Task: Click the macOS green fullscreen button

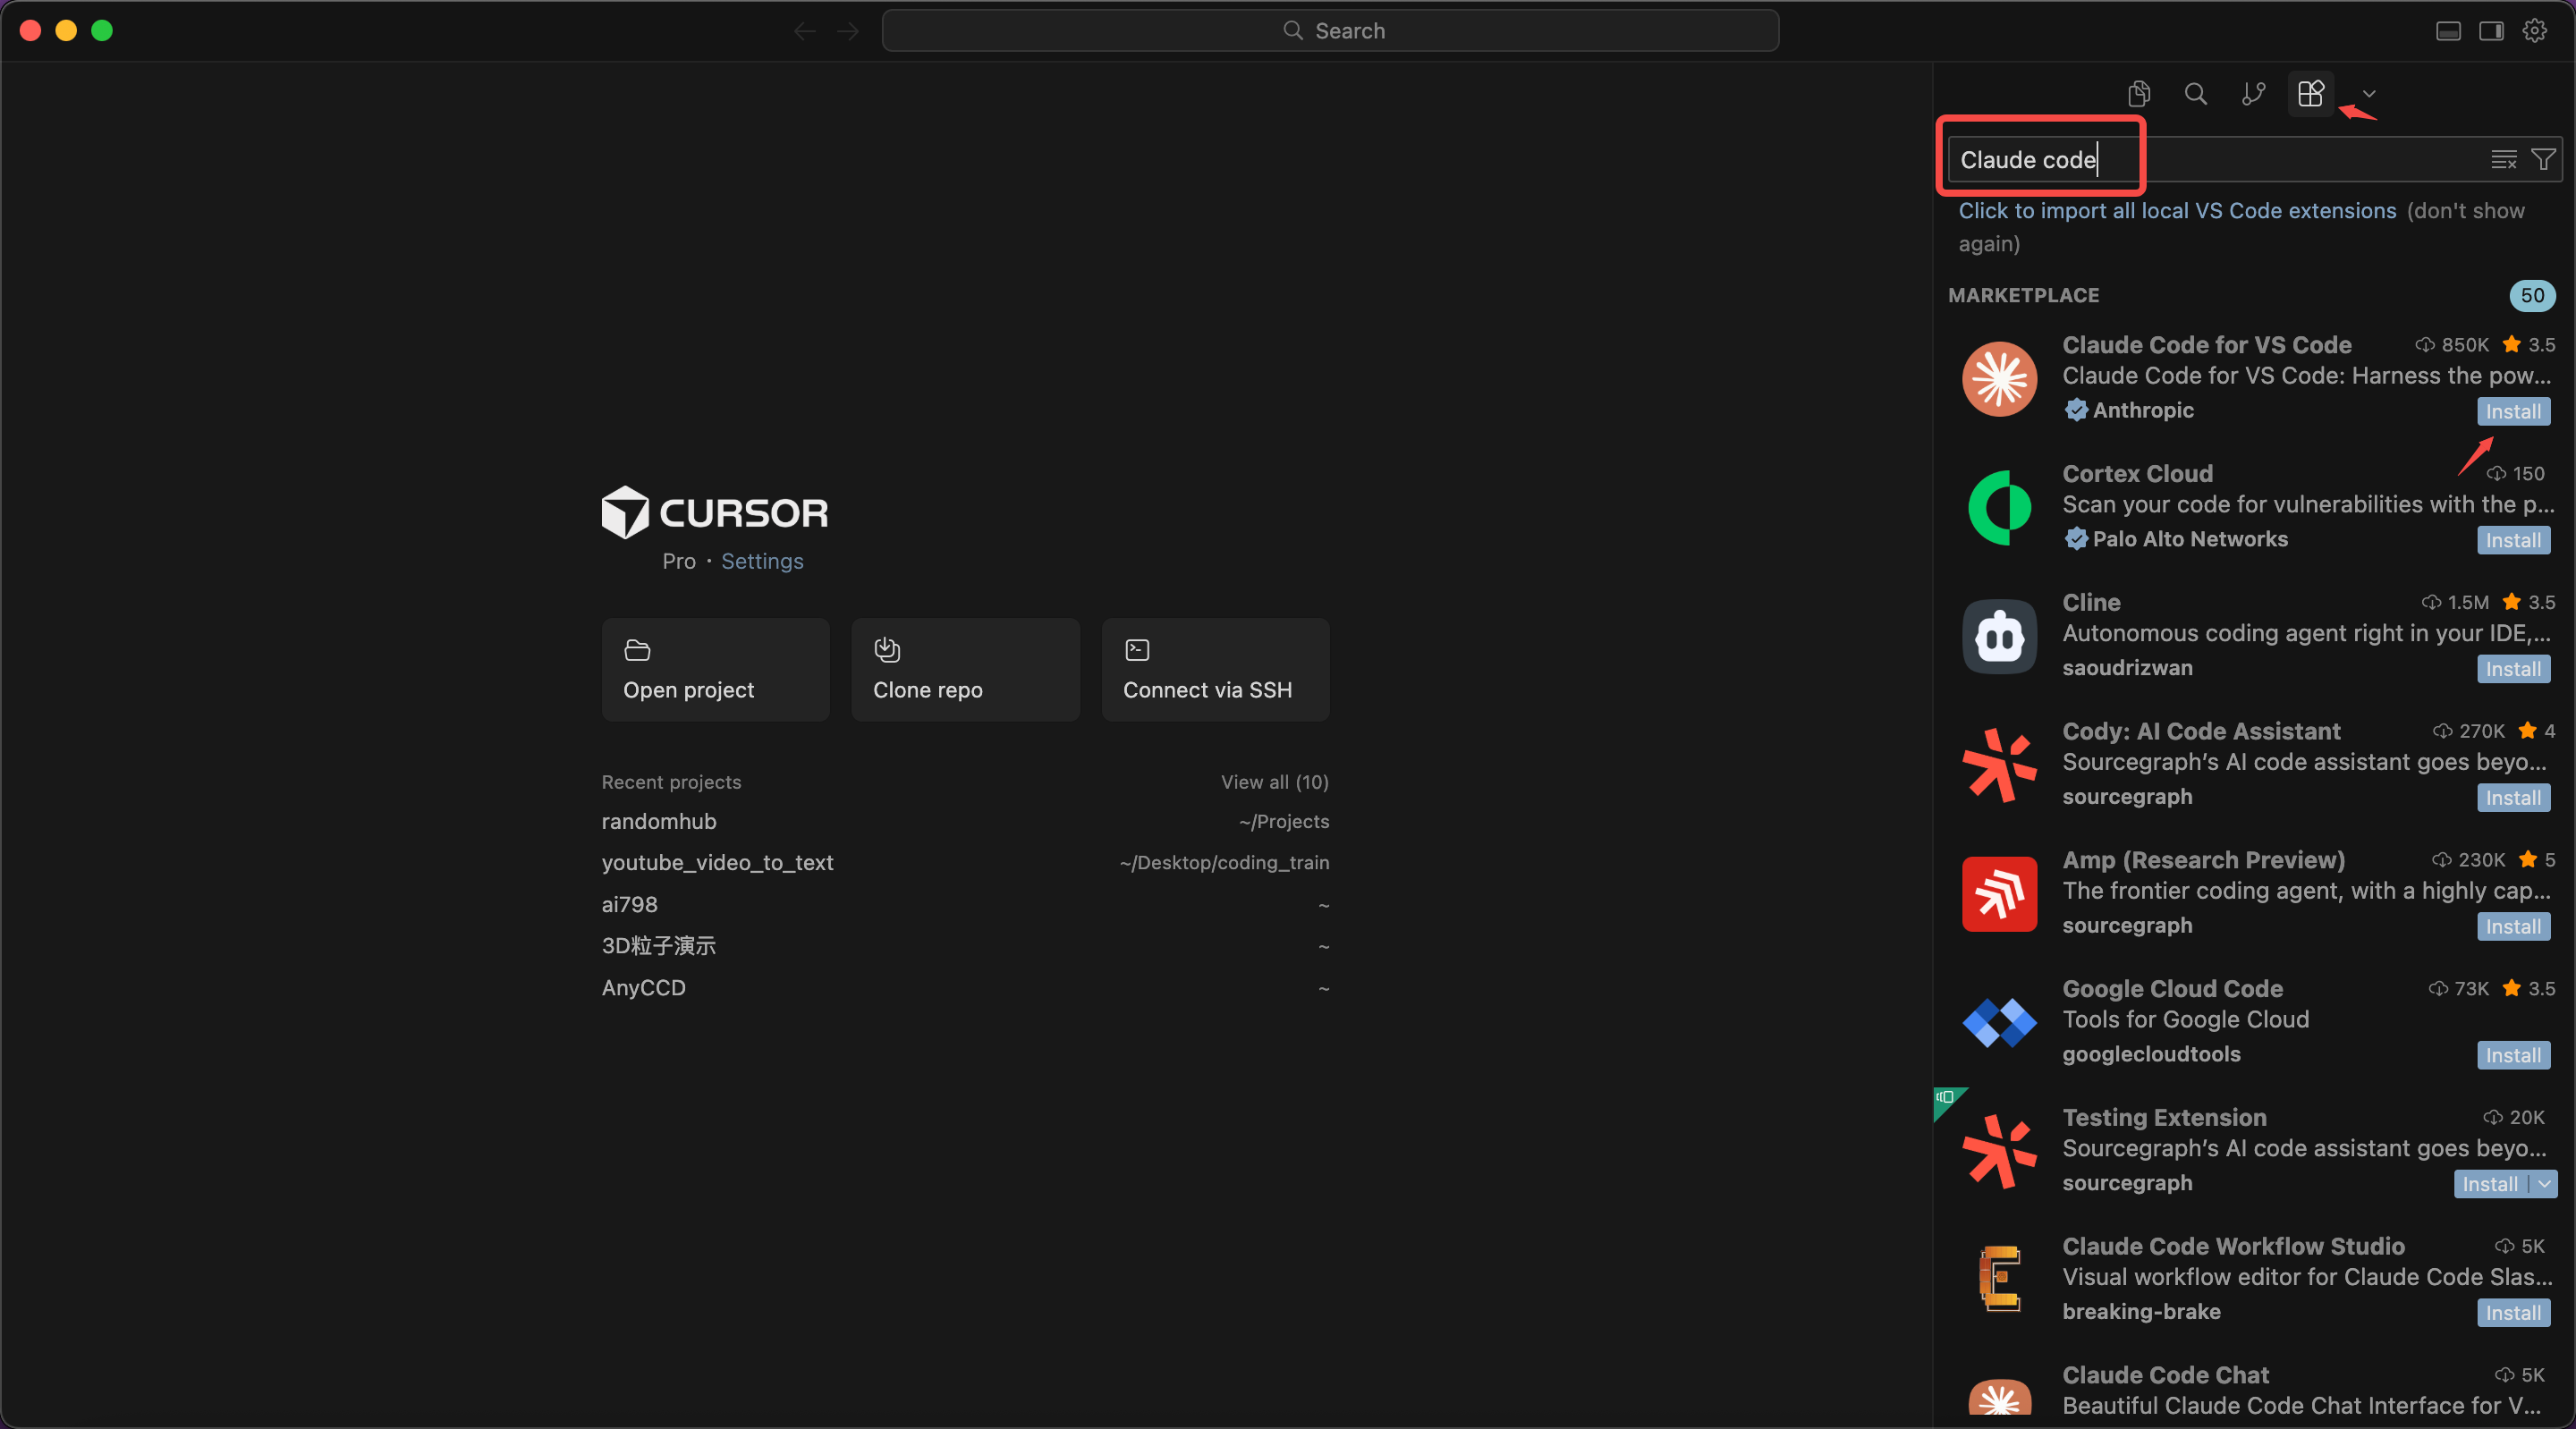Action: [x=102, y=31]
